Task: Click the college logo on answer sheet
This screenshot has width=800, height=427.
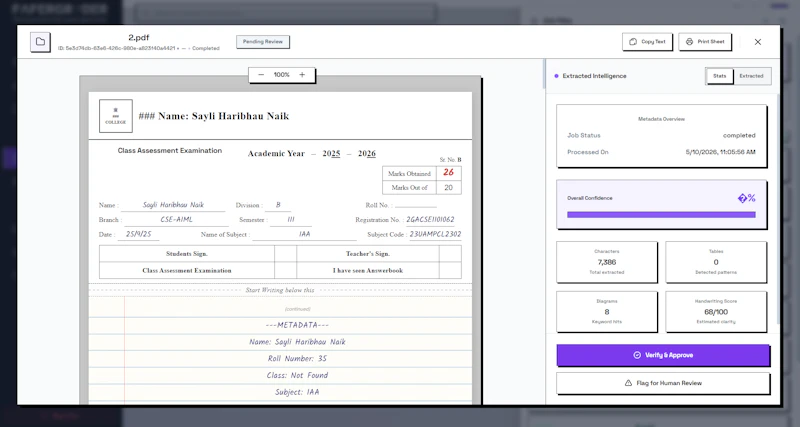Action: pos(116,116)
